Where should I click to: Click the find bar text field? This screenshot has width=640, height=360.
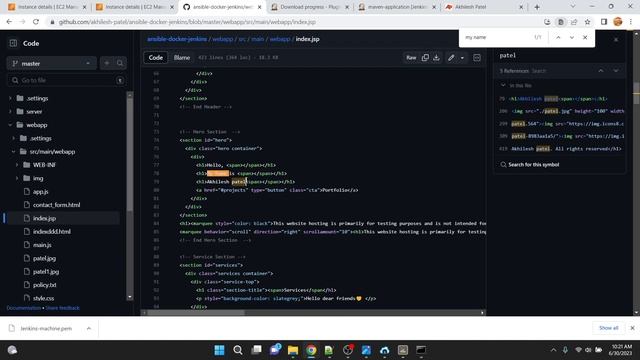(x=498, y=37)
